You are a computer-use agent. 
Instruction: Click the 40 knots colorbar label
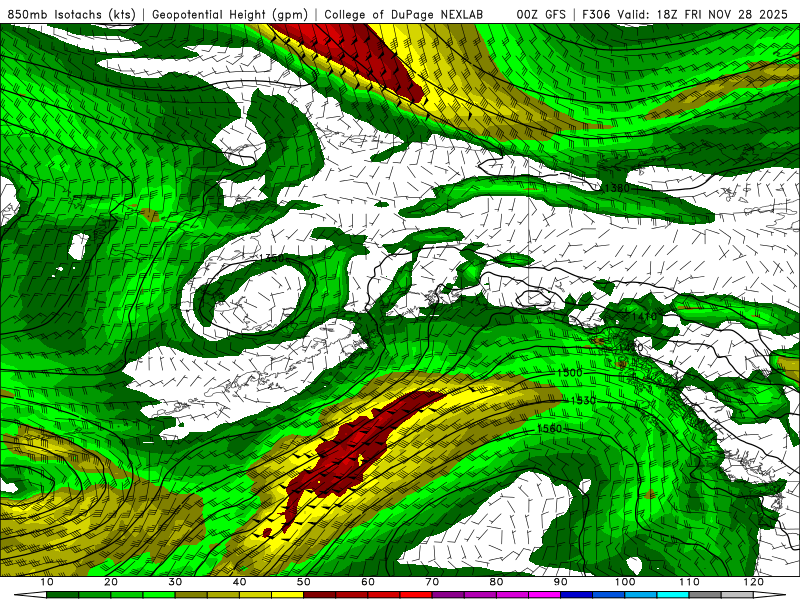click(x=239, y=582)
